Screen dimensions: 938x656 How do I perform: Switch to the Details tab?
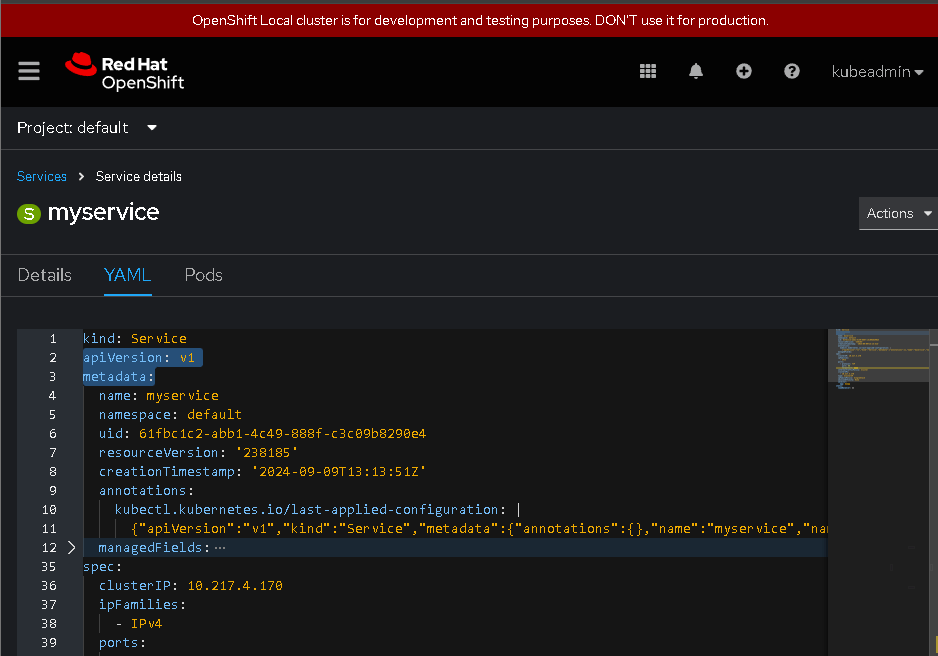tap(45, 275)
